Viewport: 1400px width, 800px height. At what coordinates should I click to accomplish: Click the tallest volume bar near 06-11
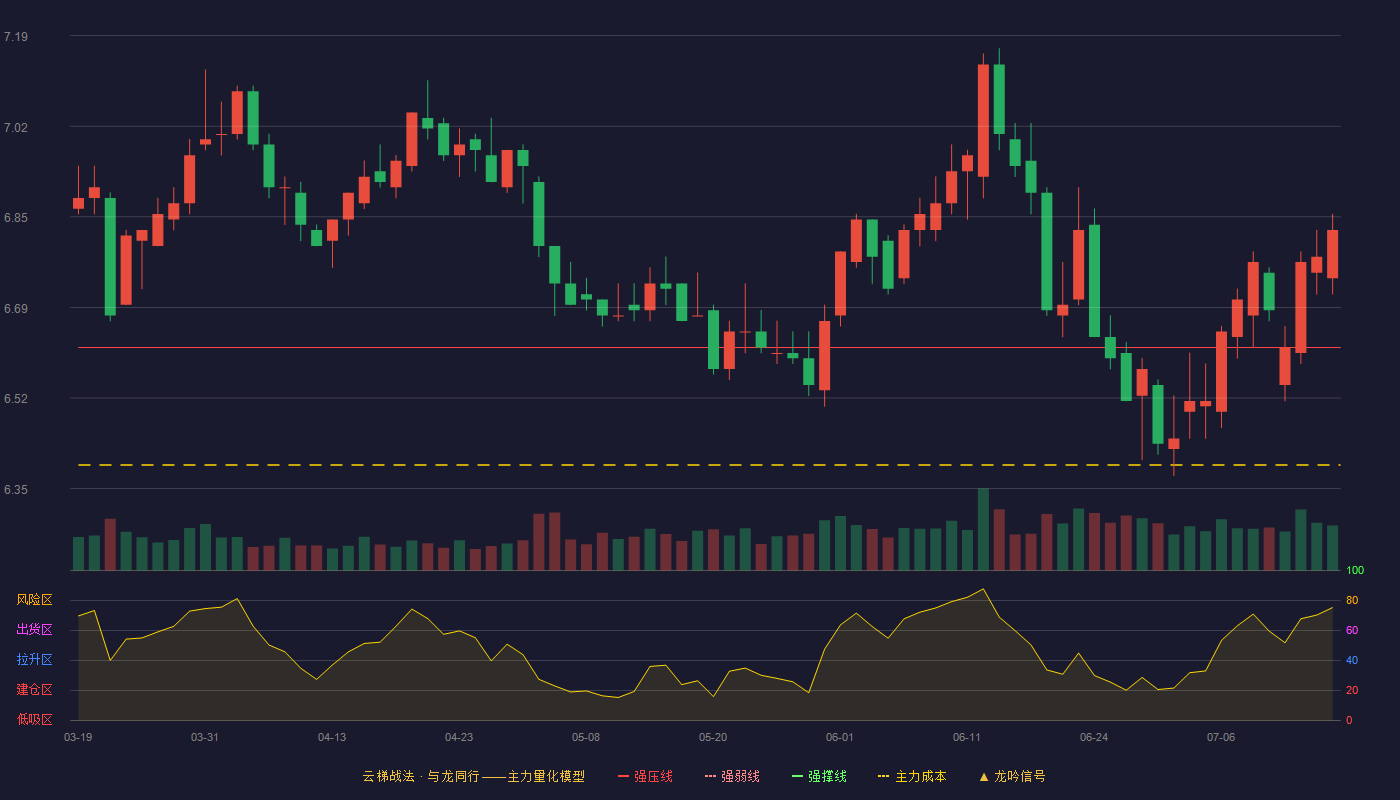click(983, 529)
